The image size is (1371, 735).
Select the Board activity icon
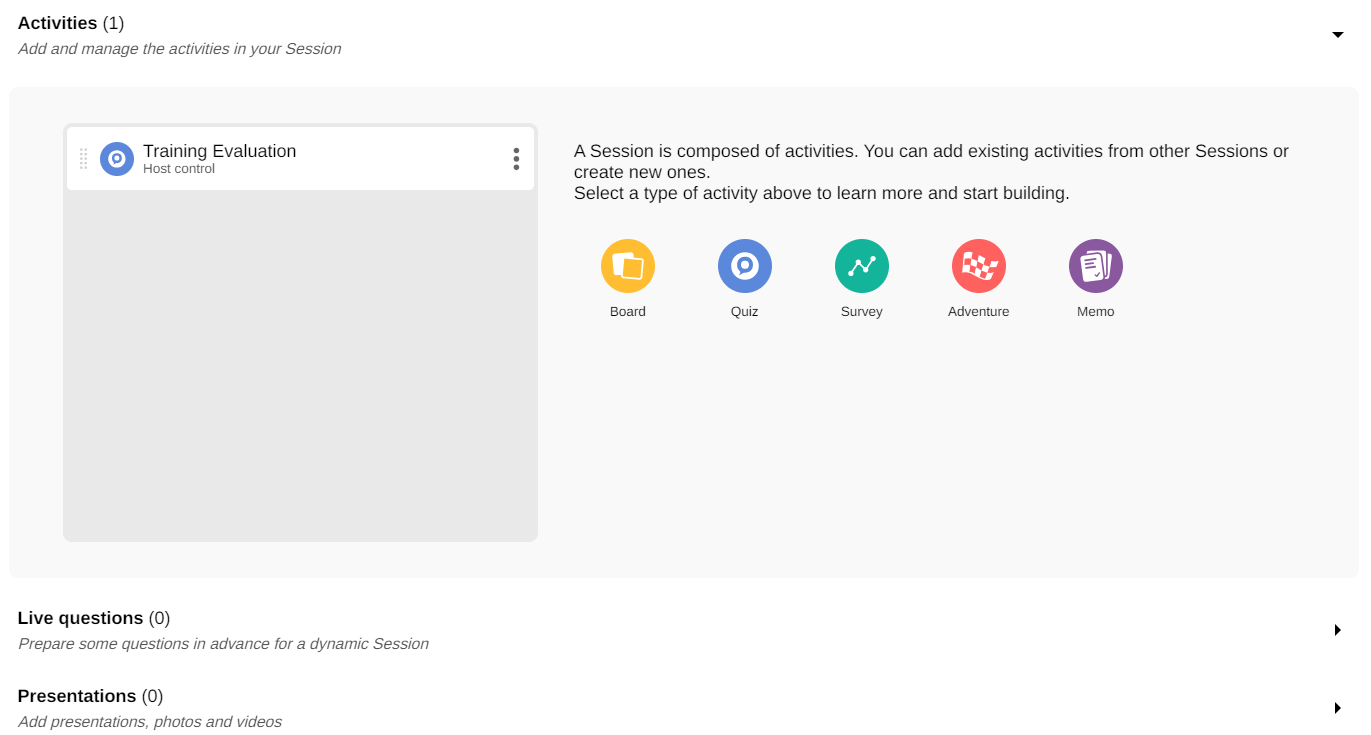[628, 266]
